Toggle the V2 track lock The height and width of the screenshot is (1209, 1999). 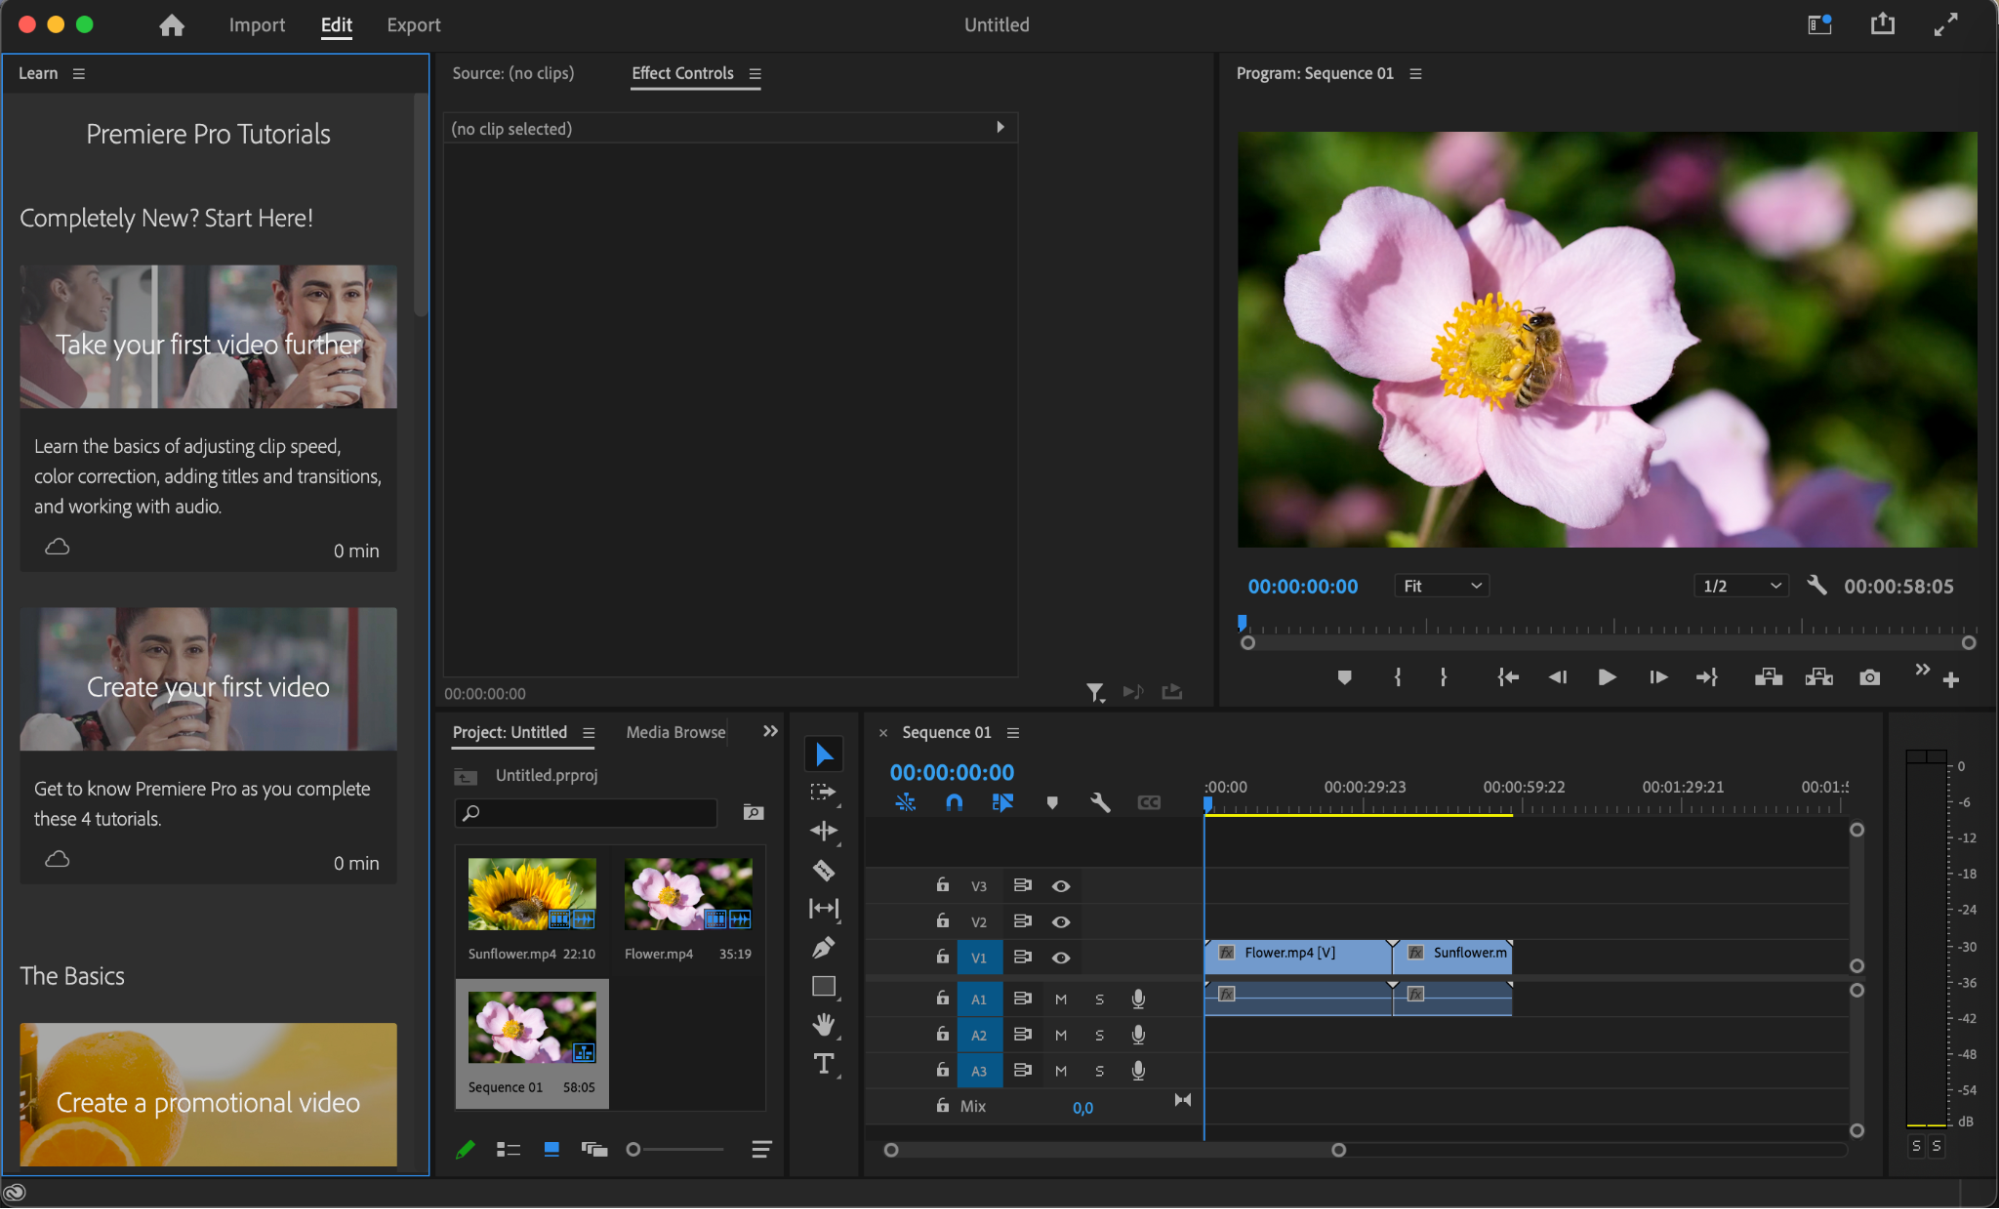[x=942, y=921]
